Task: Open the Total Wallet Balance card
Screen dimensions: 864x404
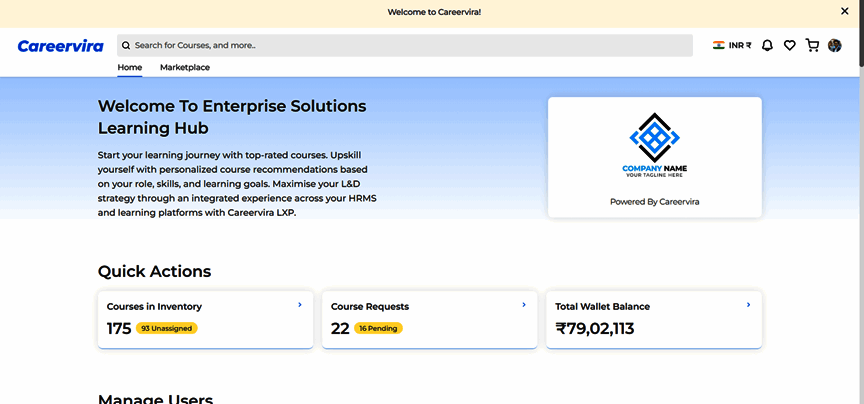Action: pyautogui.click(x=654, y=320)
